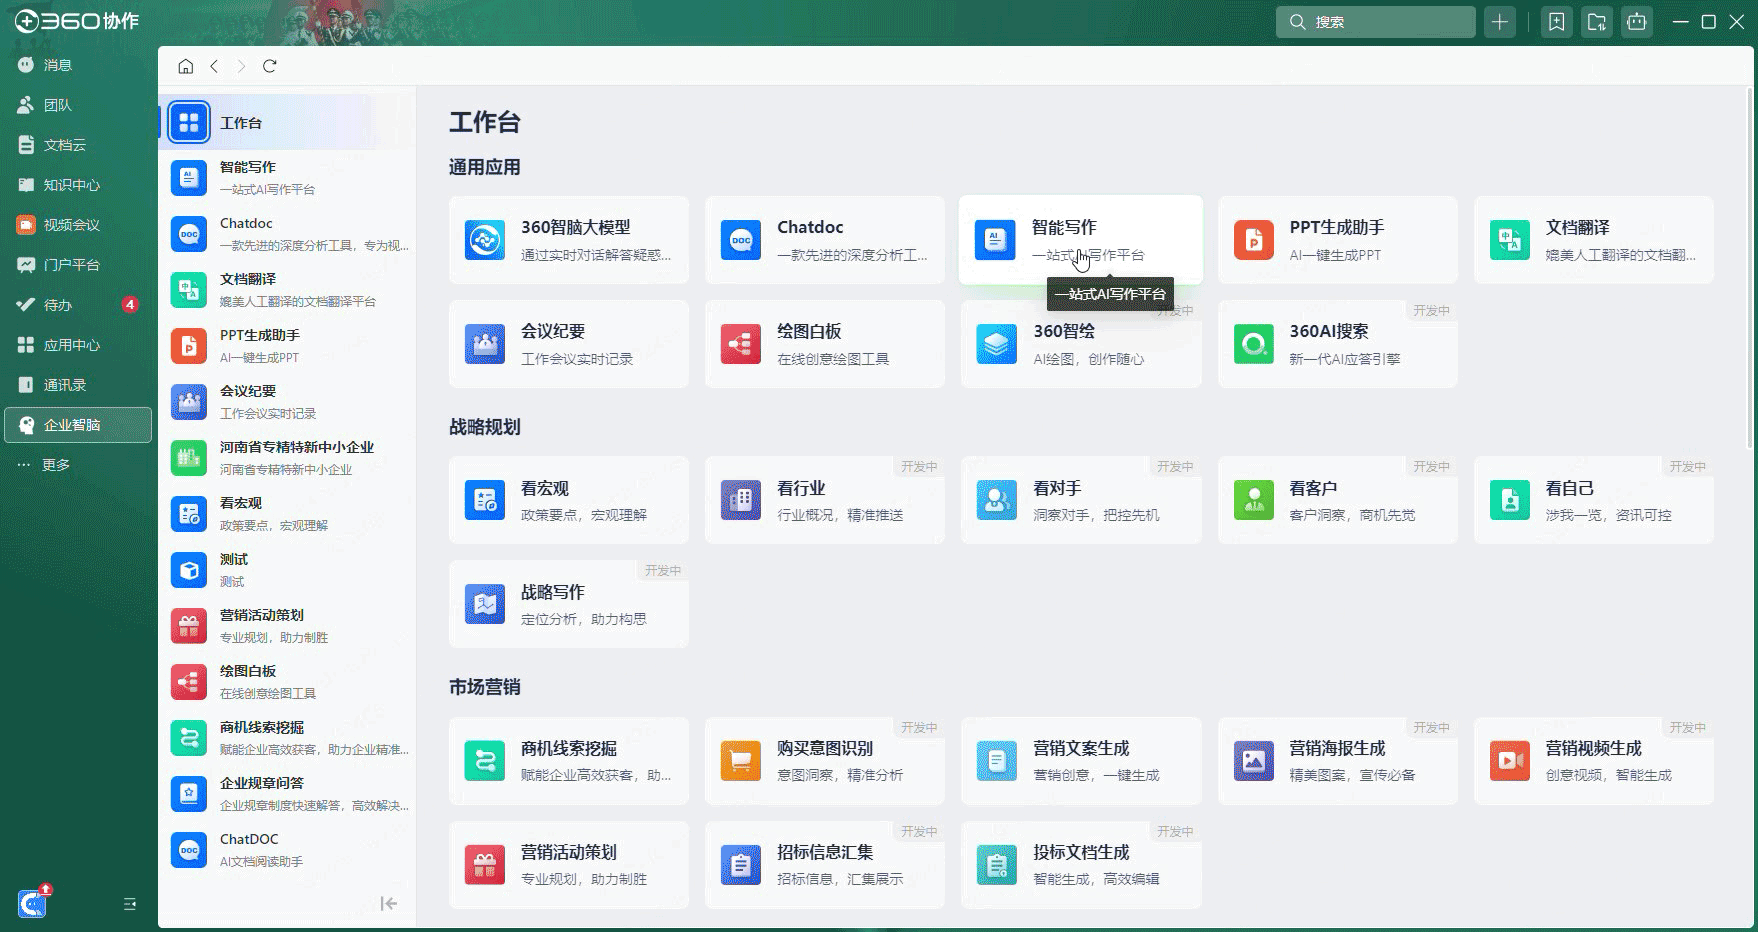Open the 营销文案生成 card
This screenshot has width=1758, height=932.
pos(1081,761)
